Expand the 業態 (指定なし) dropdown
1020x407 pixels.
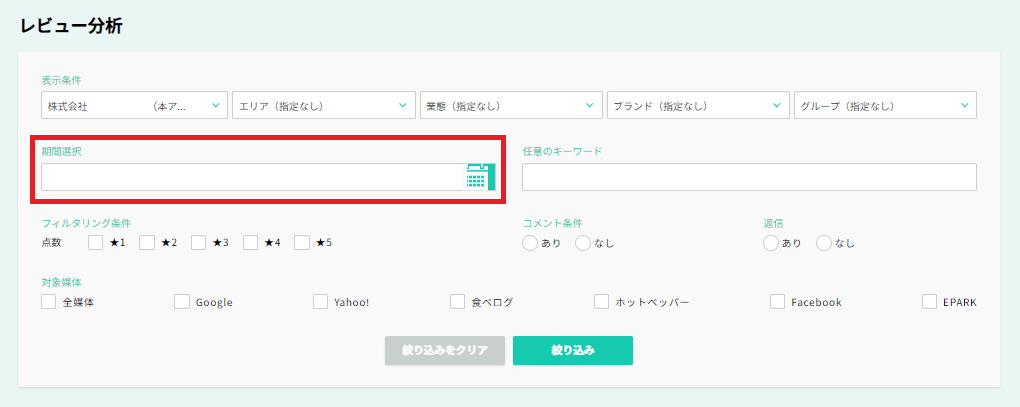pyautogui.click(x=511, y=105)
